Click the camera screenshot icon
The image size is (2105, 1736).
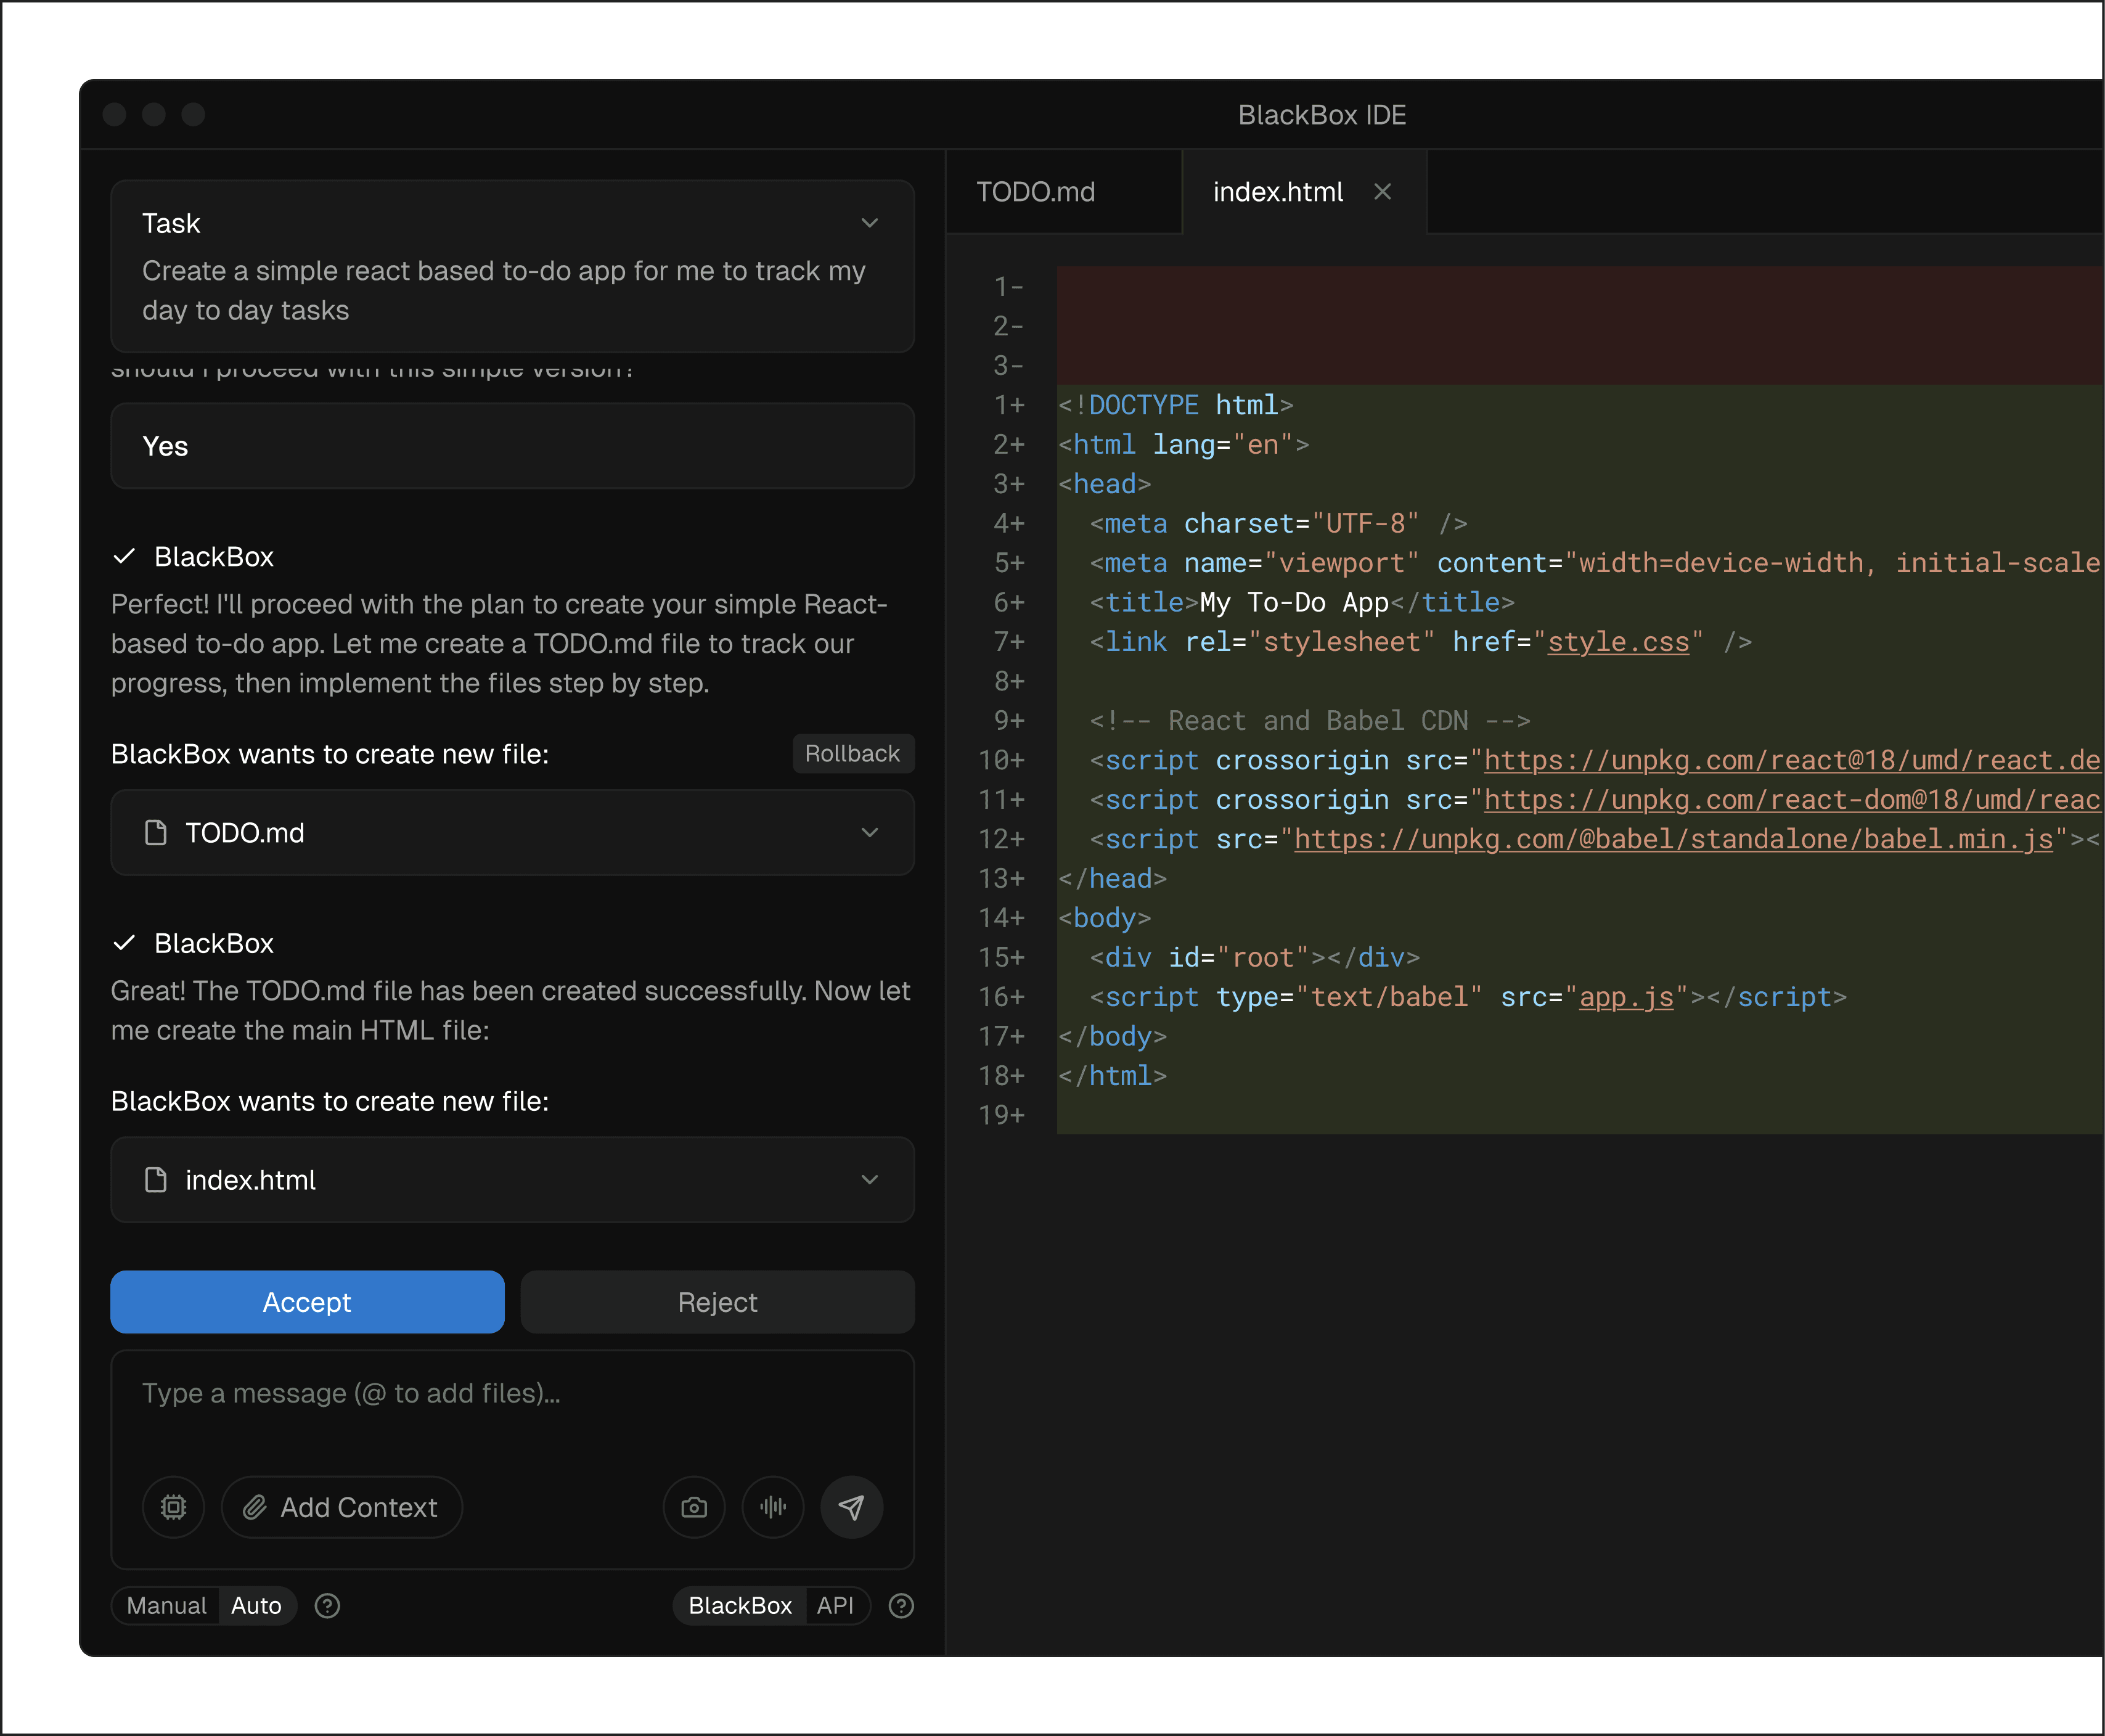(694, 1507)
